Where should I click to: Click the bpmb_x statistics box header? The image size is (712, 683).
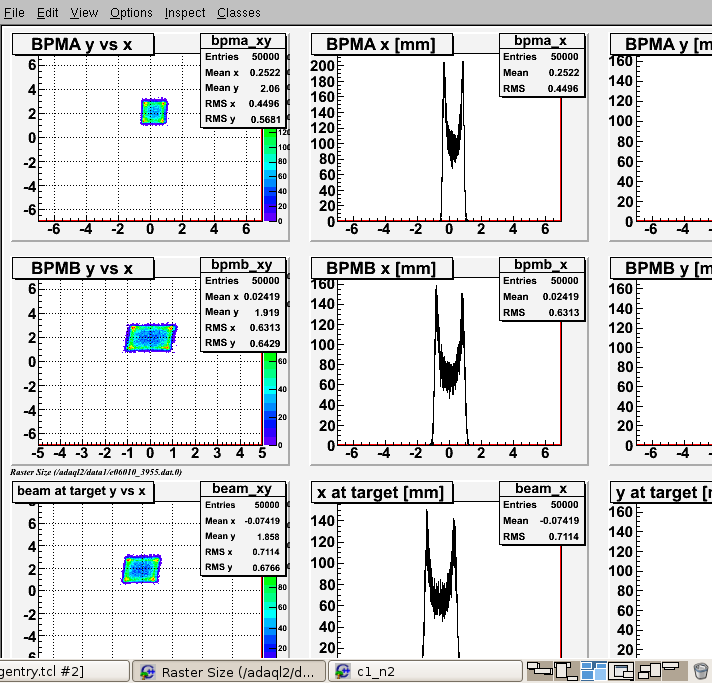click(x=542, y=265)
